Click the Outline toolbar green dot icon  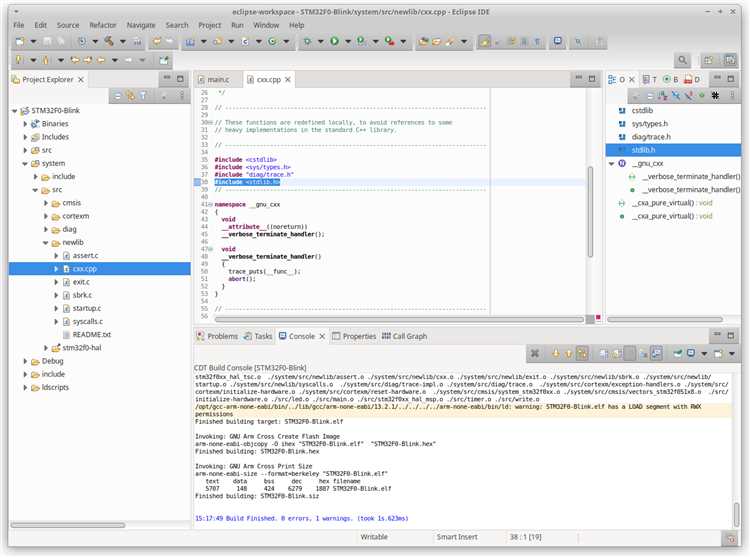[702, 96]
